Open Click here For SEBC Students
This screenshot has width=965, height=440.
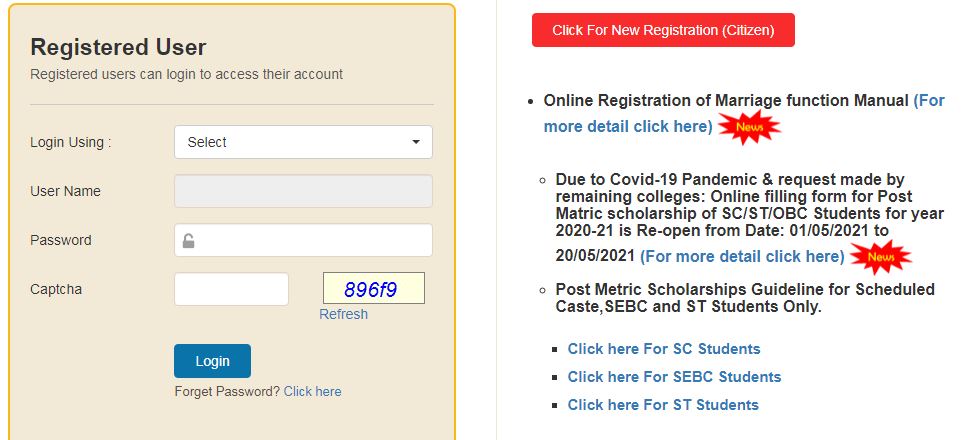(674, 377)
